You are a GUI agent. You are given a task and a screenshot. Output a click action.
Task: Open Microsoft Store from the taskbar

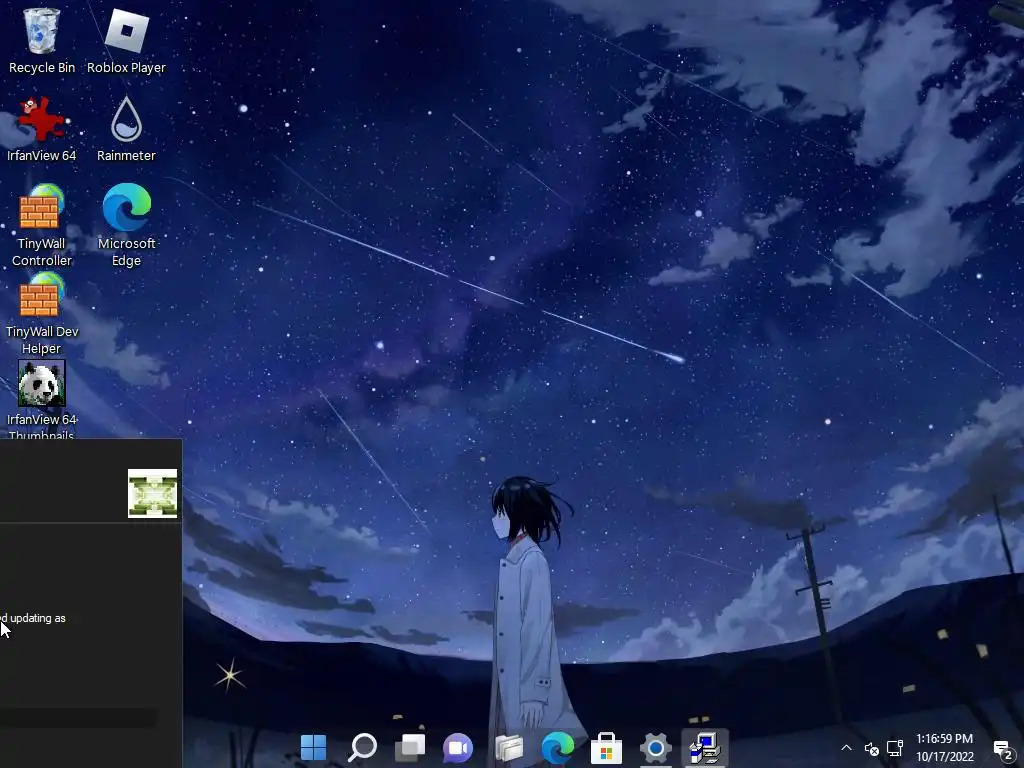[606, 748]
